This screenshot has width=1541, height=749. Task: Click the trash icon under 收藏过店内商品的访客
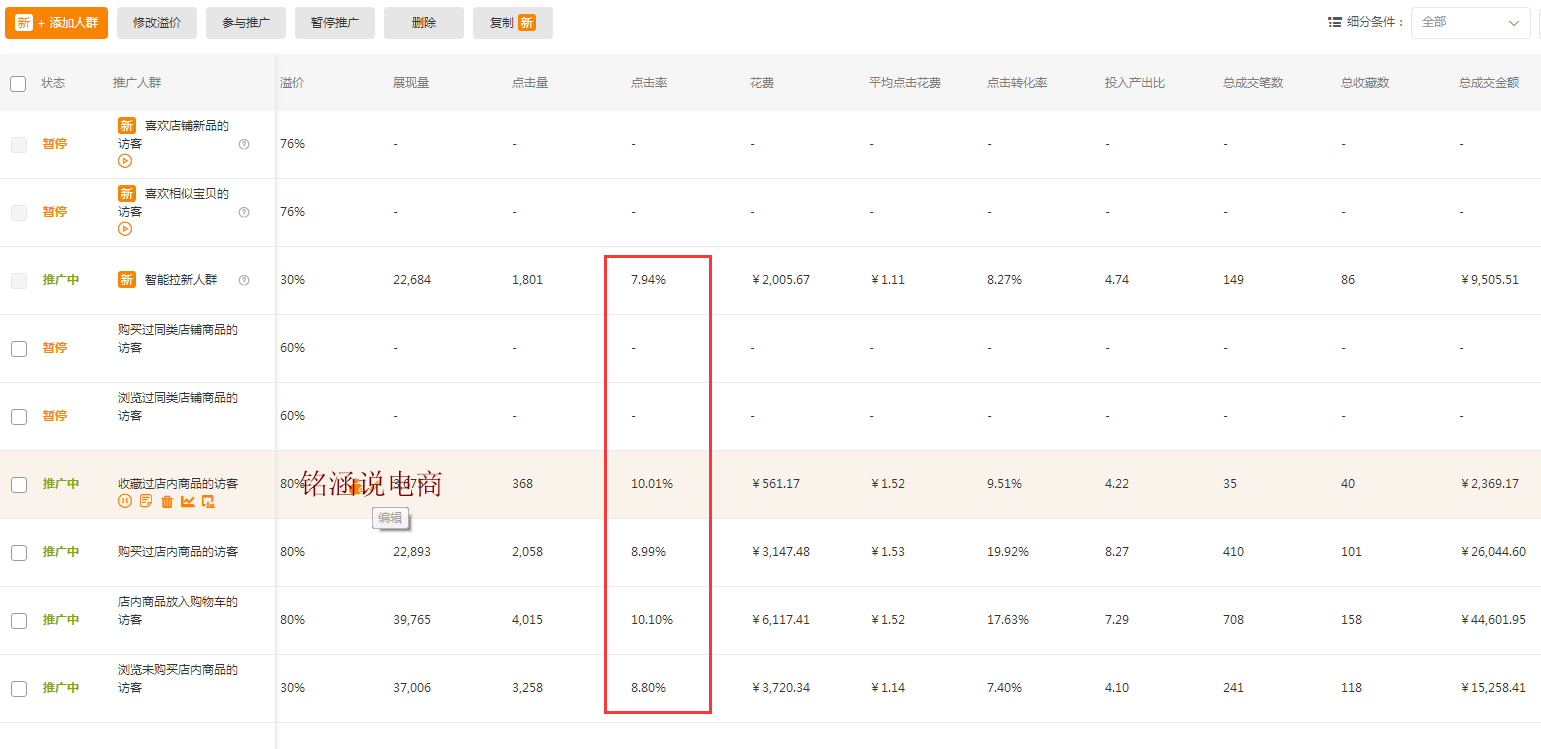pos(167,501)
